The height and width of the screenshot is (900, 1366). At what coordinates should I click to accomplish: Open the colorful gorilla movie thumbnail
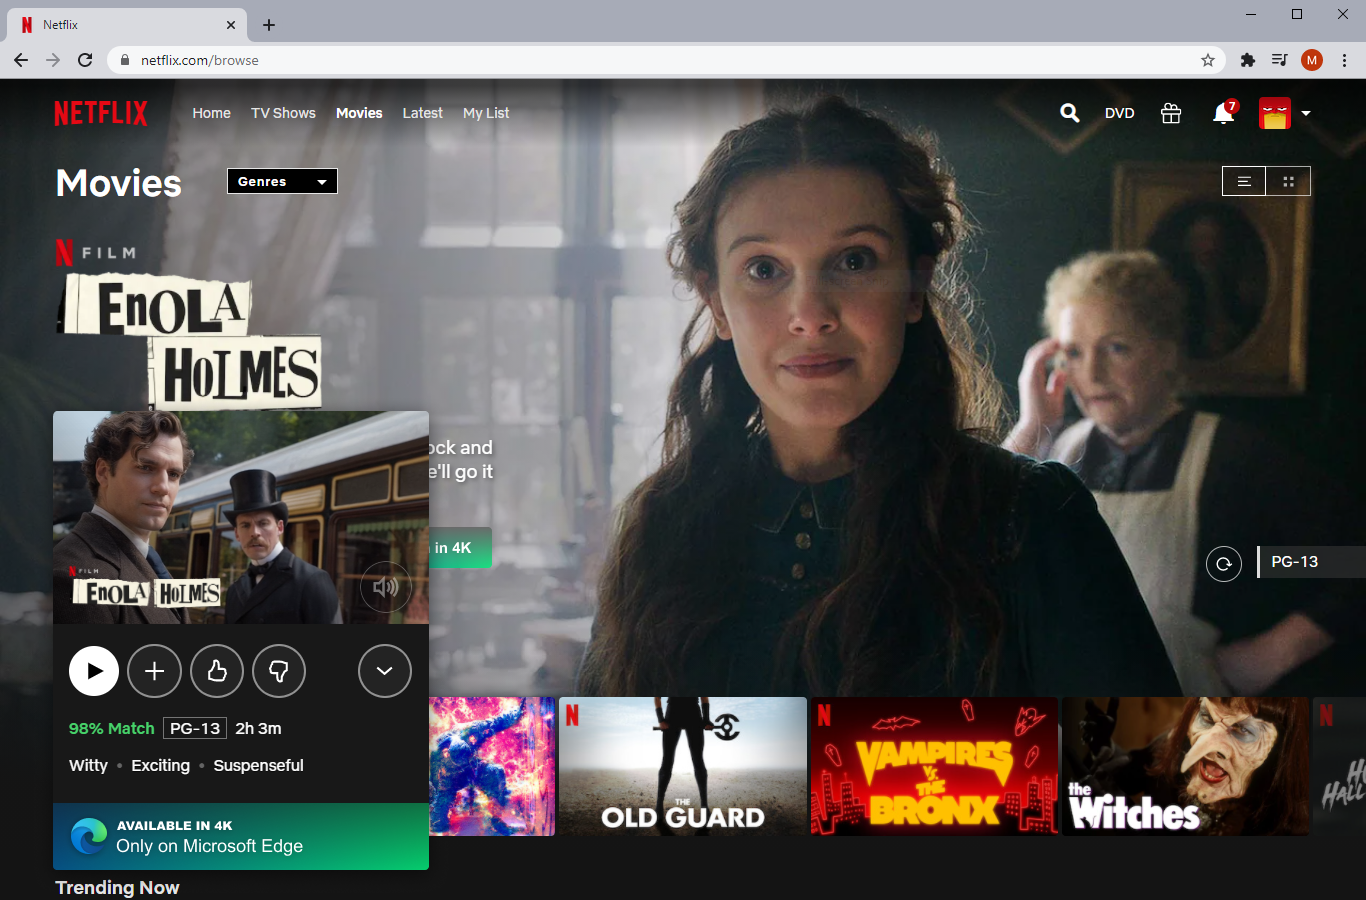point(492,766)
